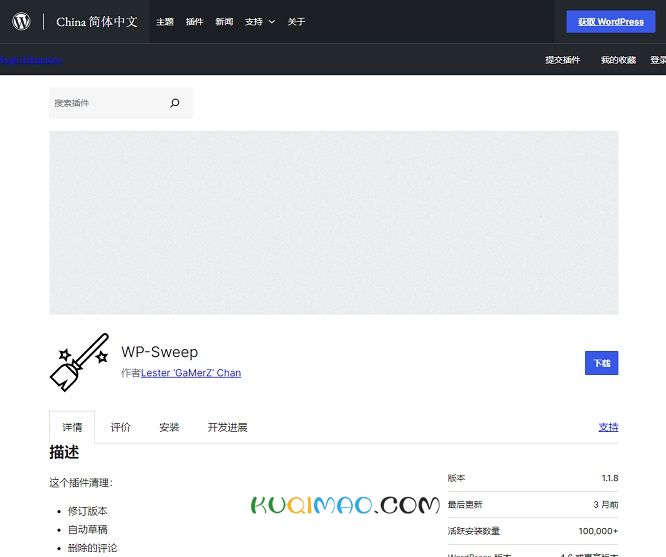The width and height of the screenshot is (666, 557).
Task: Open the 主题 menu item
Action: click(x=165, y=22)
